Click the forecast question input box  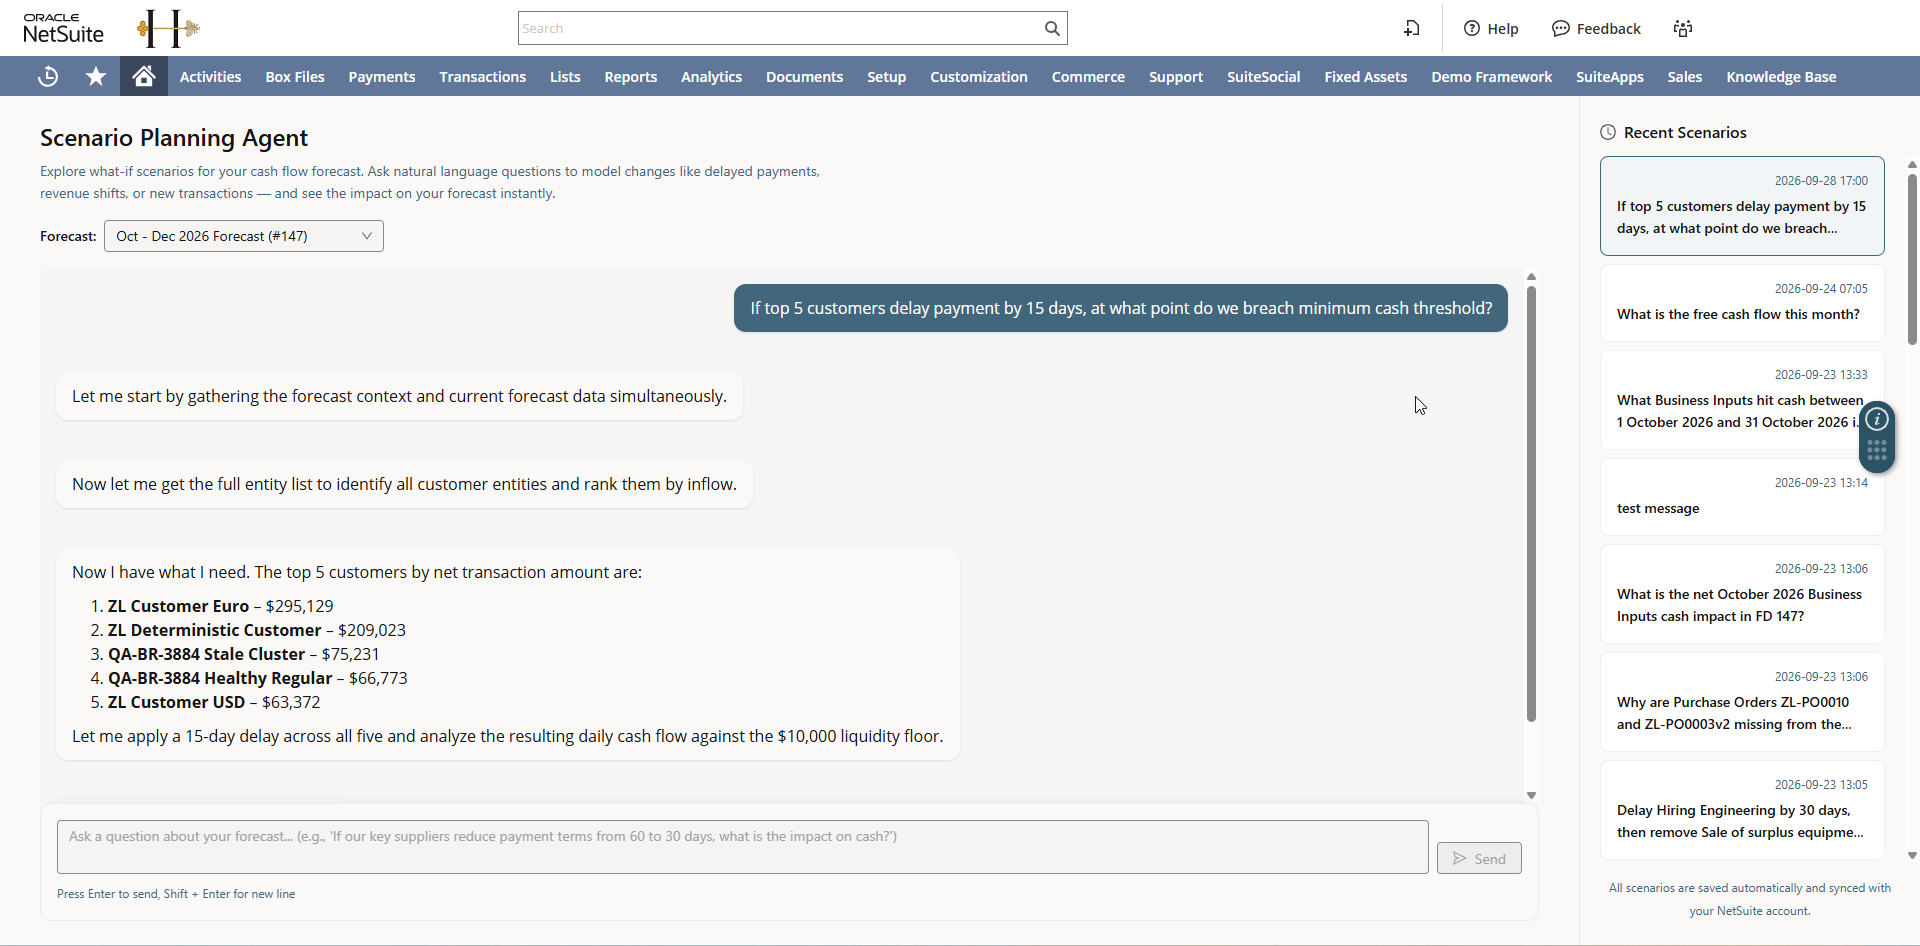tap(743, 847)
